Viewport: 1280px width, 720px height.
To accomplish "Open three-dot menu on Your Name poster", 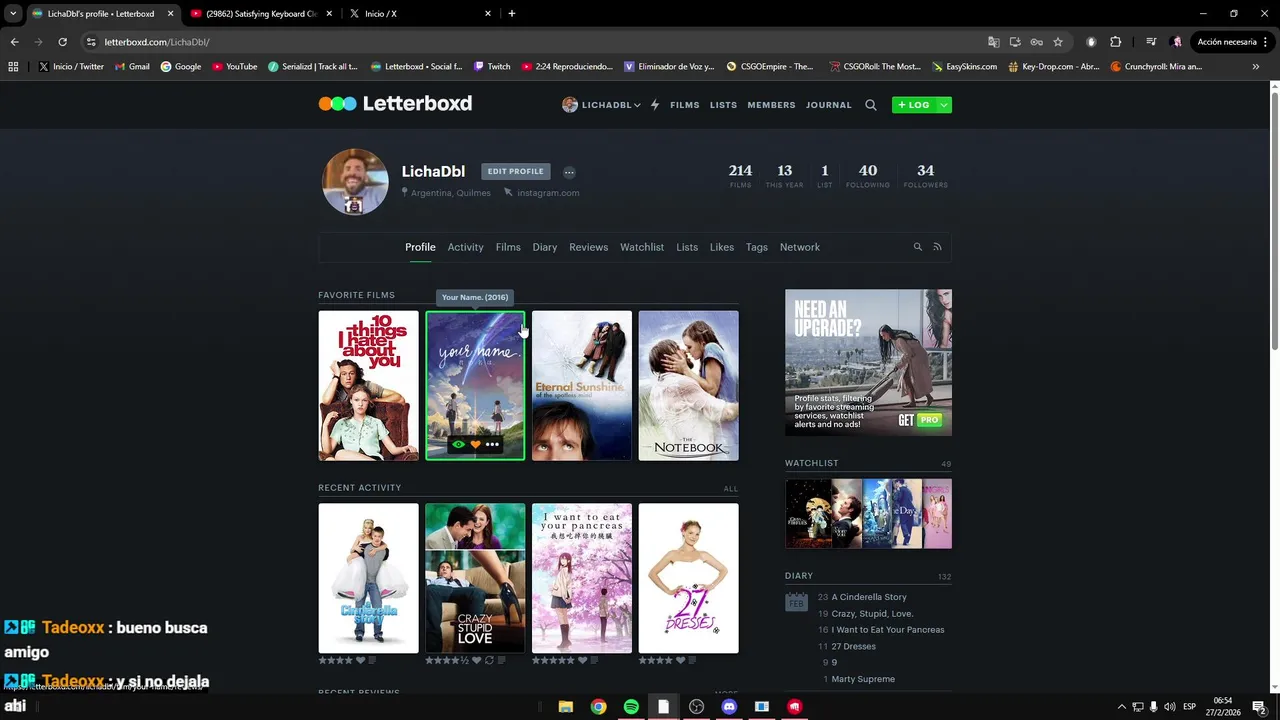I will [492, 445].
